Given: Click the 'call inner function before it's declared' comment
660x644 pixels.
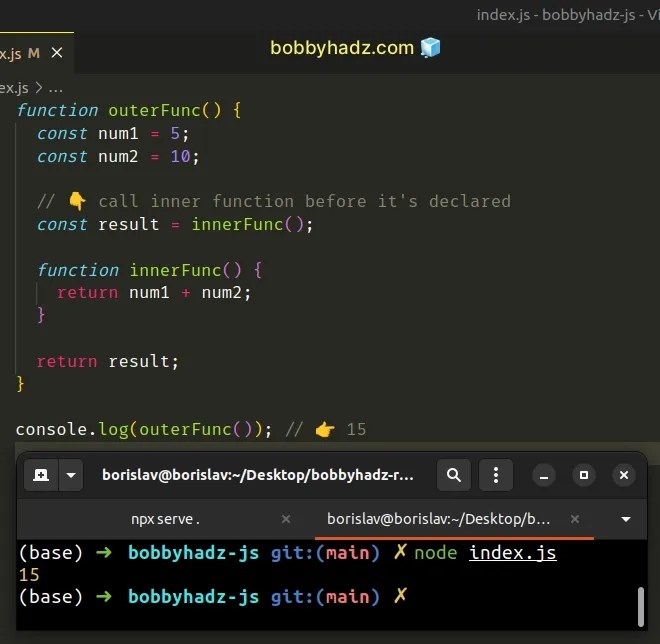Looking at the screenshot, I should tap(305, 201).
